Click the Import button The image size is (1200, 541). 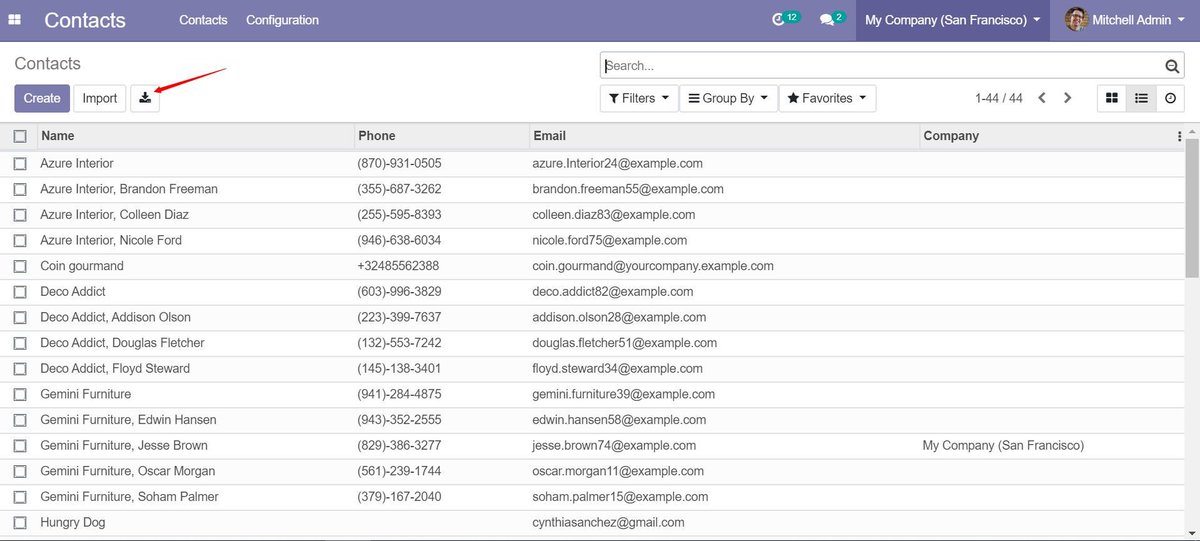coord(100,98)
